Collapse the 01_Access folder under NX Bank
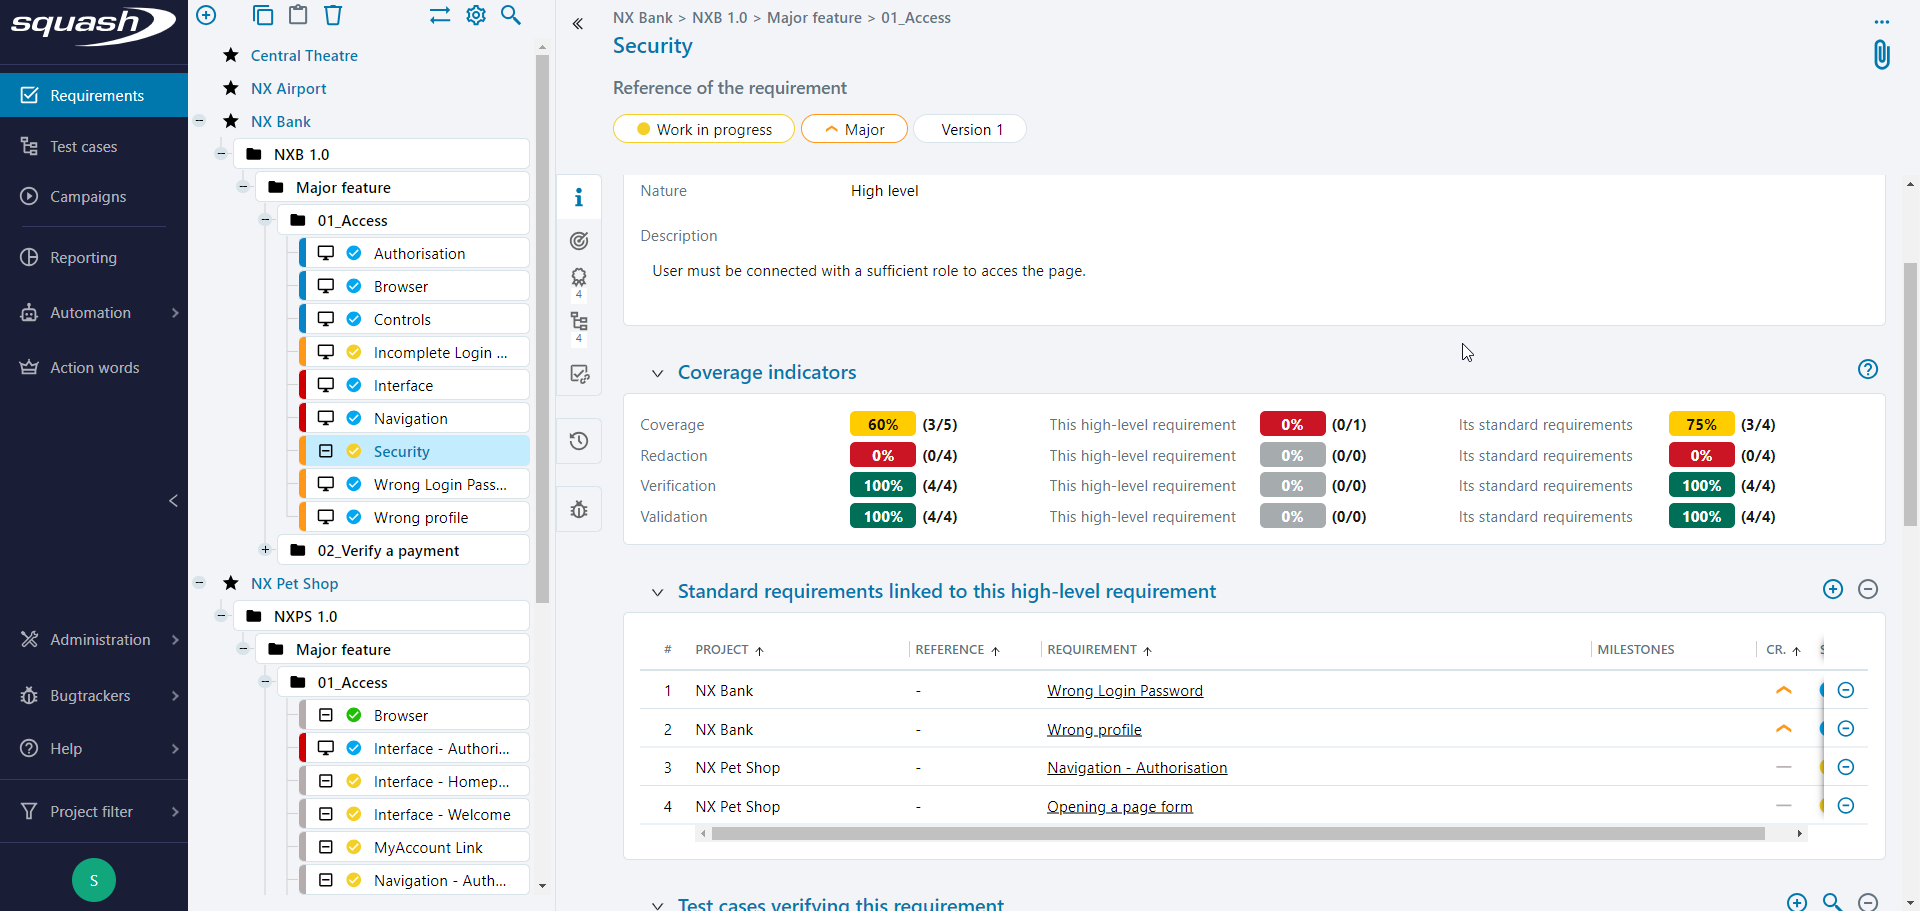The height and width of the screenshot is (911, 1920). pos(266,219)
